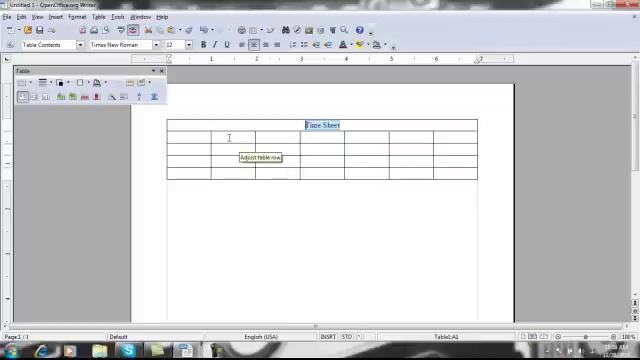Viewport: 640px width, 360px height.
Task: Toggle AutoSpellcheck on the toolbar
Action: click(x=133, y=30)
